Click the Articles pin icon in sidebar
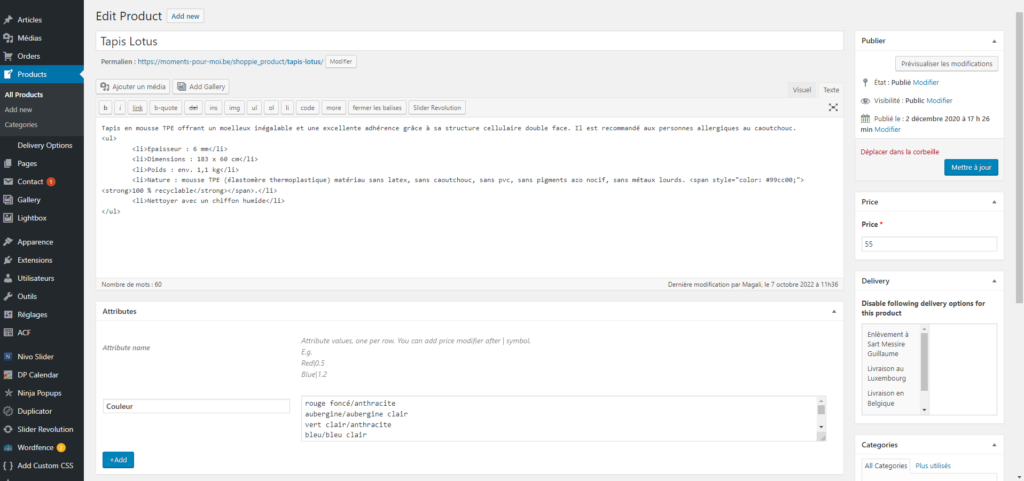 tap(8, 20)
